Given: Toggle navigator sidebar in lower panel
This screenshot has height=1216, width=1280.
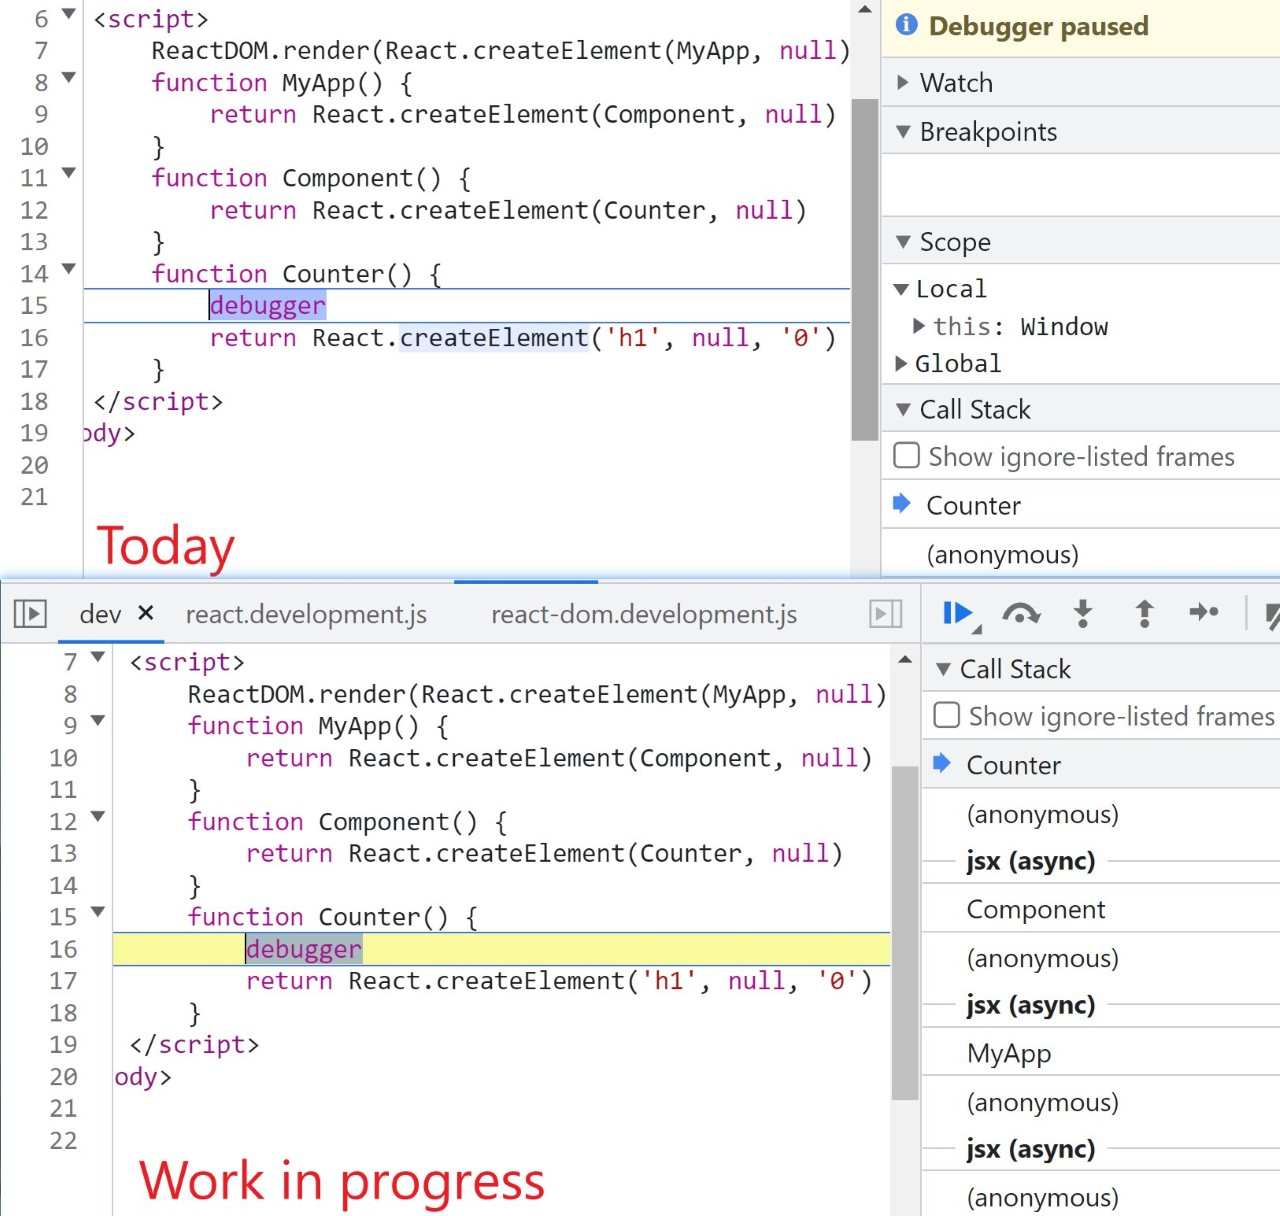Looking at the screenshot, I should 30,613.
